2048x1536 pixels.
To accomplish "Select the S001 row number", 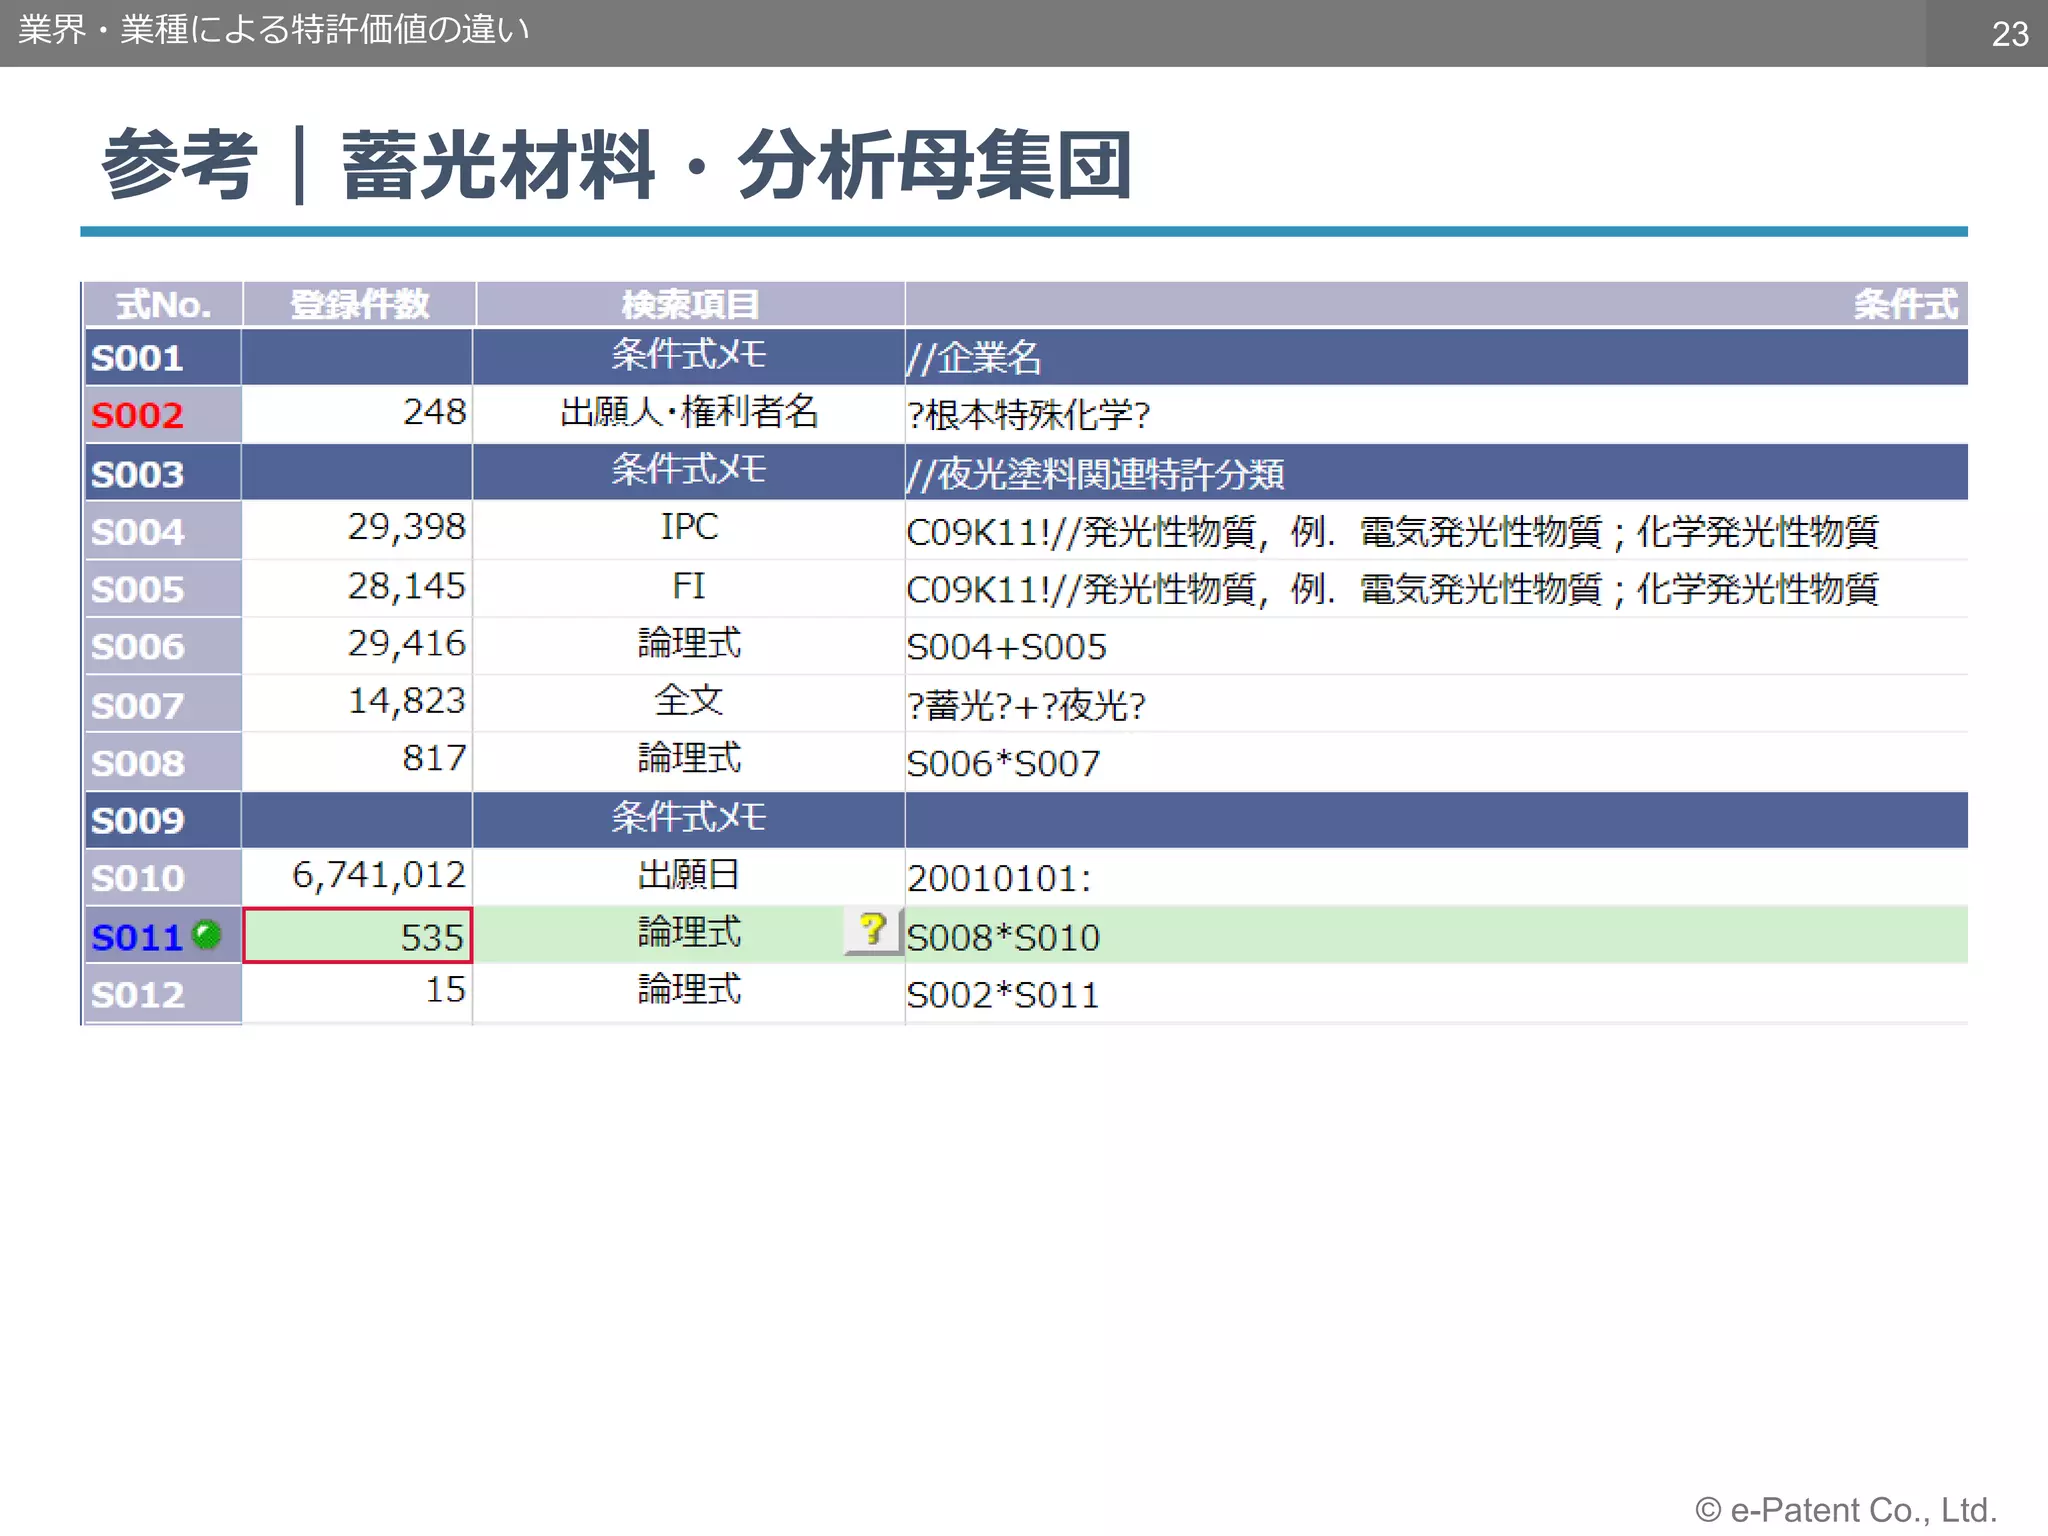I will (137, 358).
